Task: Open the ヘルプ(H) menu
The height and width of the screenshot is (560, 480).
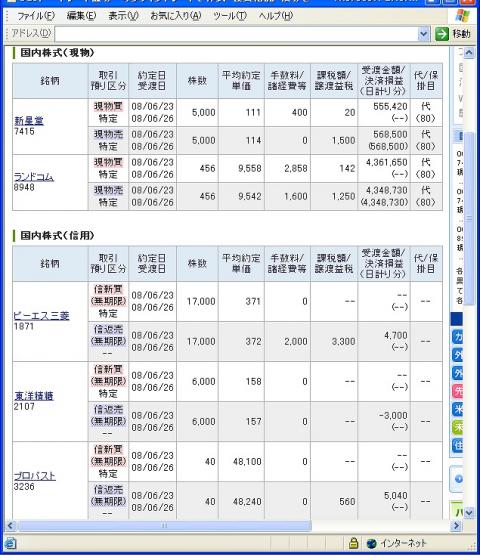Action: pos(275,16)
